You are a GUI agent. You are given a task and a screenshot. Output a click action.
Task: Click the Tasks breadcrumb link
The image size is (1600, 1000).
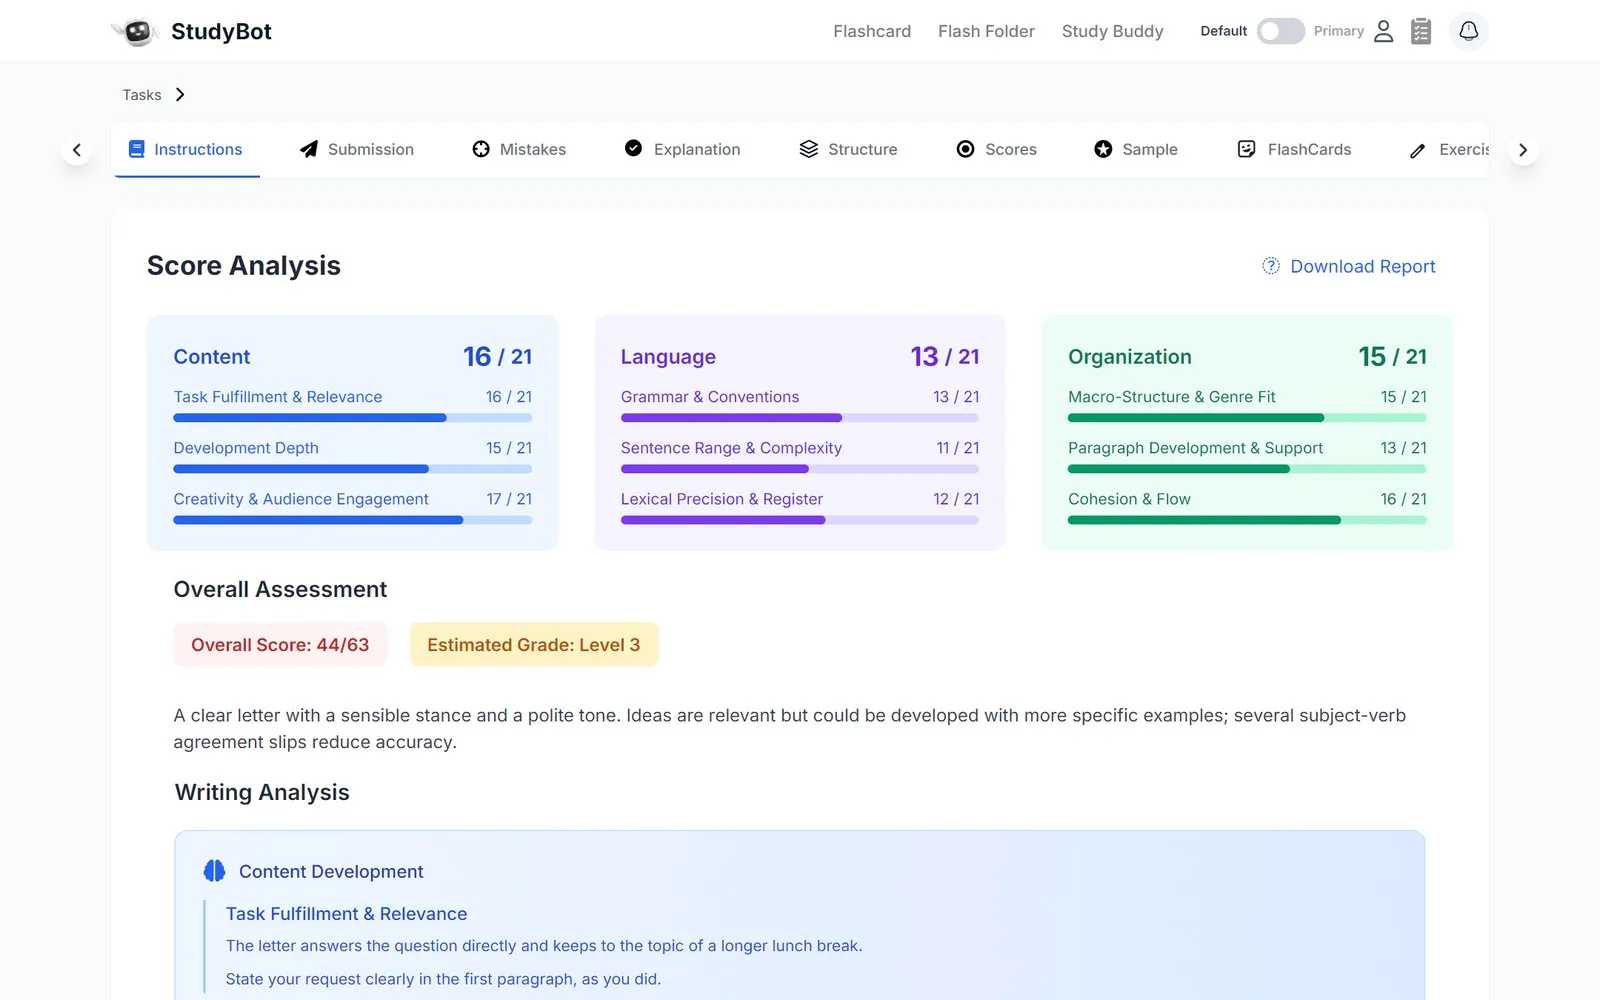click(142, 94)
